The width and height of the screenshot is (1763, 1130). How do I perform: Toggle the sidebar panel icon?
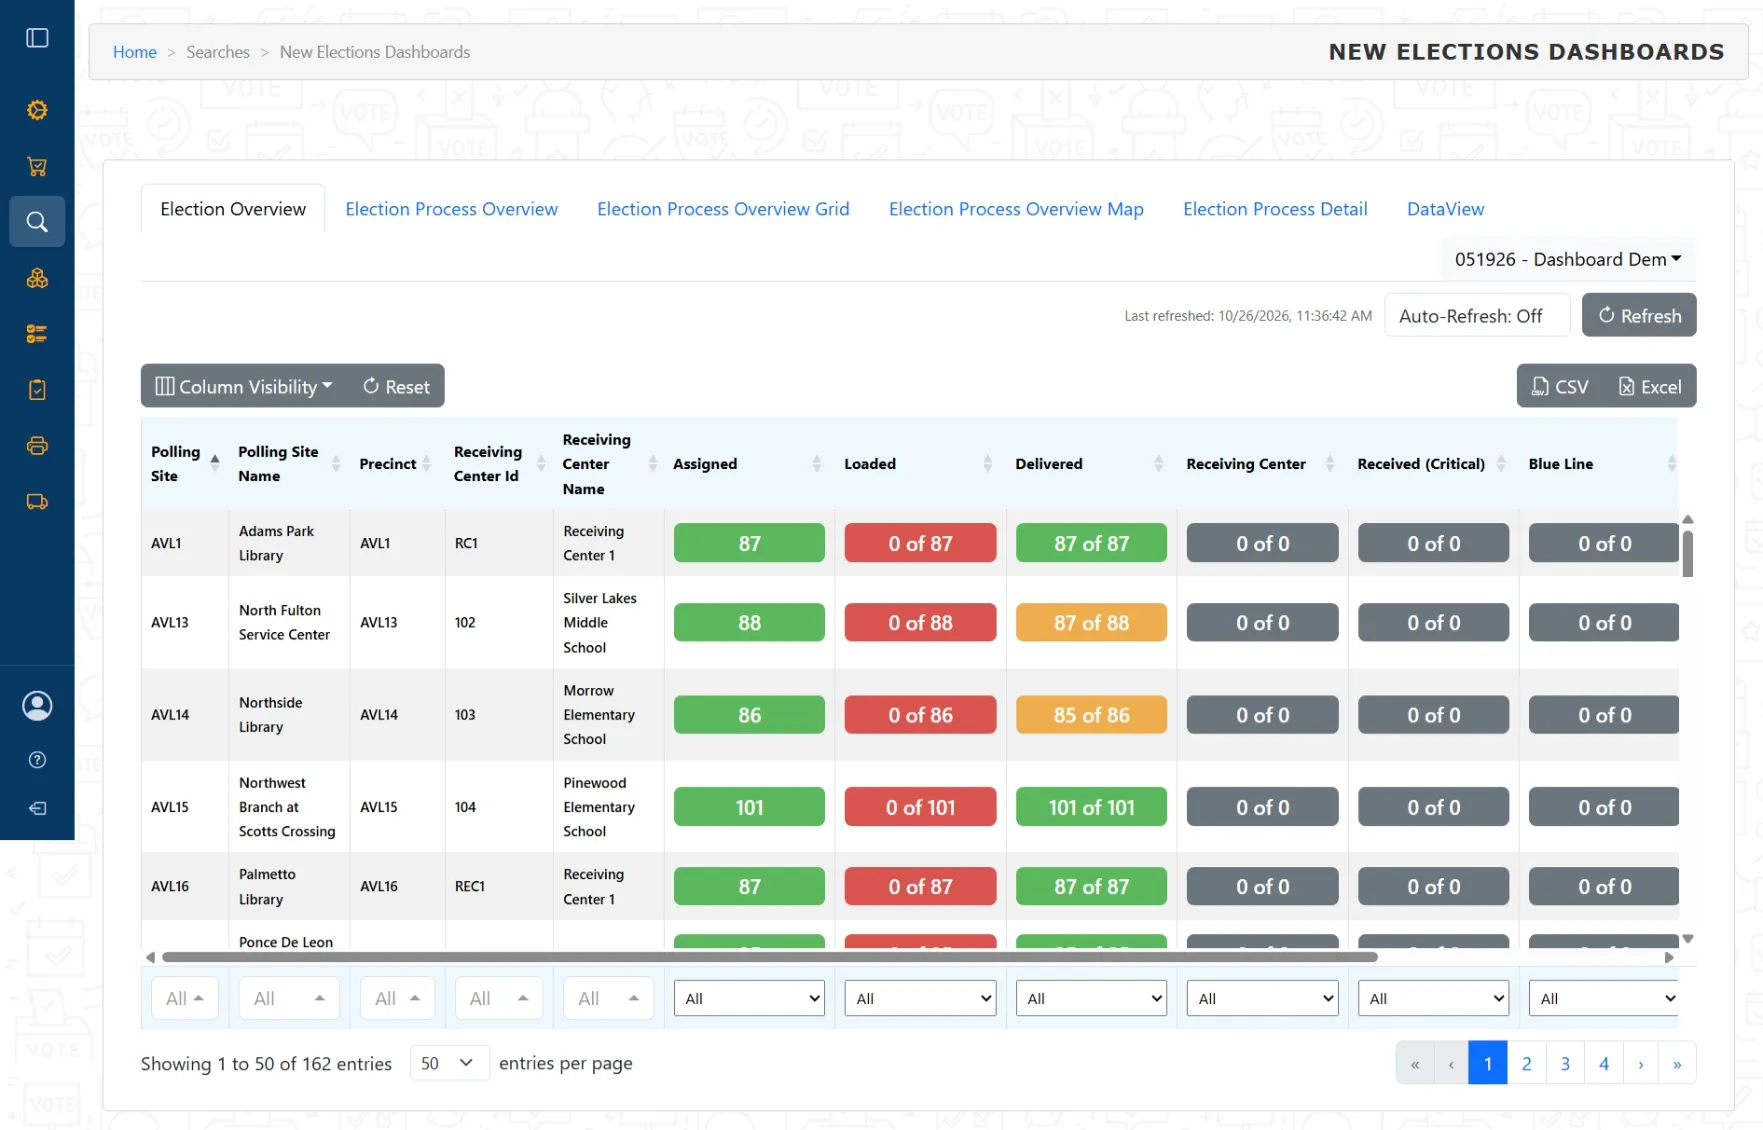coord(37,38)
